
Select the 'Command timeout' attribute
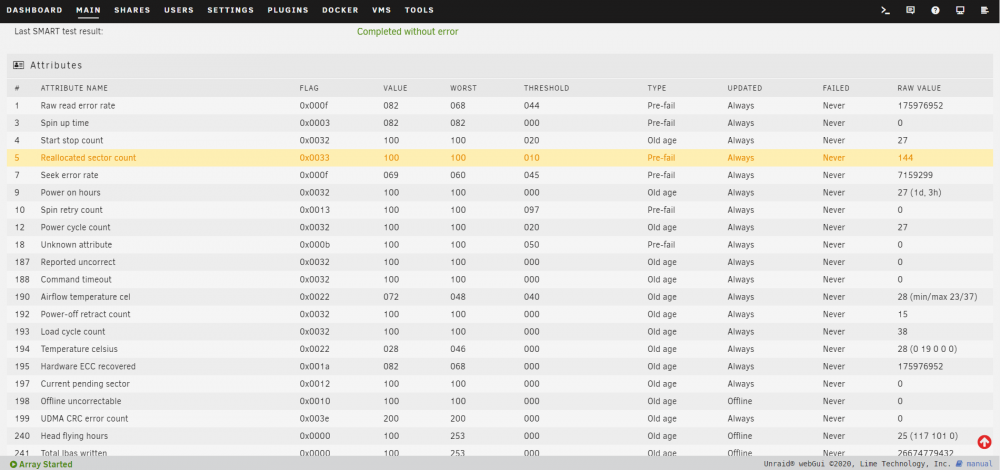point(76,279)
